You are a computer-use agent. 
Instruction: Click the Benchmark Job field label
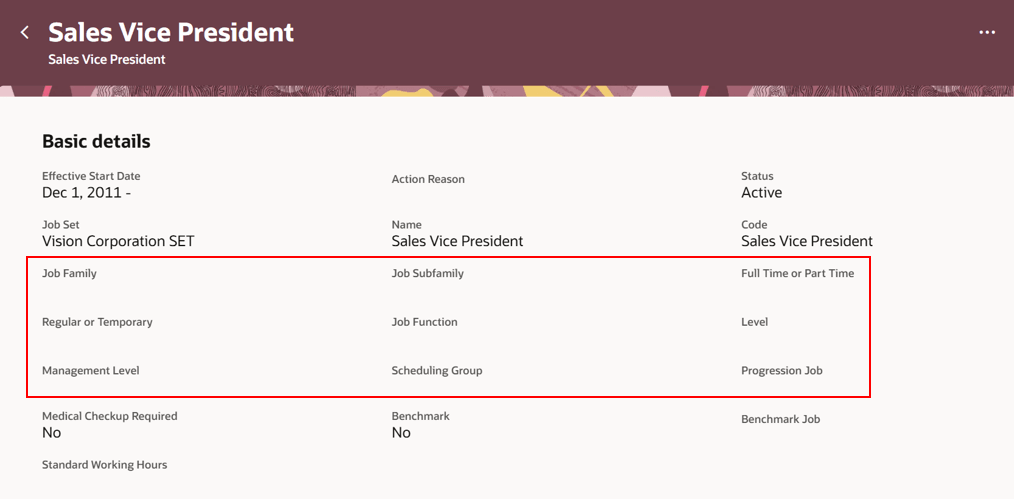(780, 420)
